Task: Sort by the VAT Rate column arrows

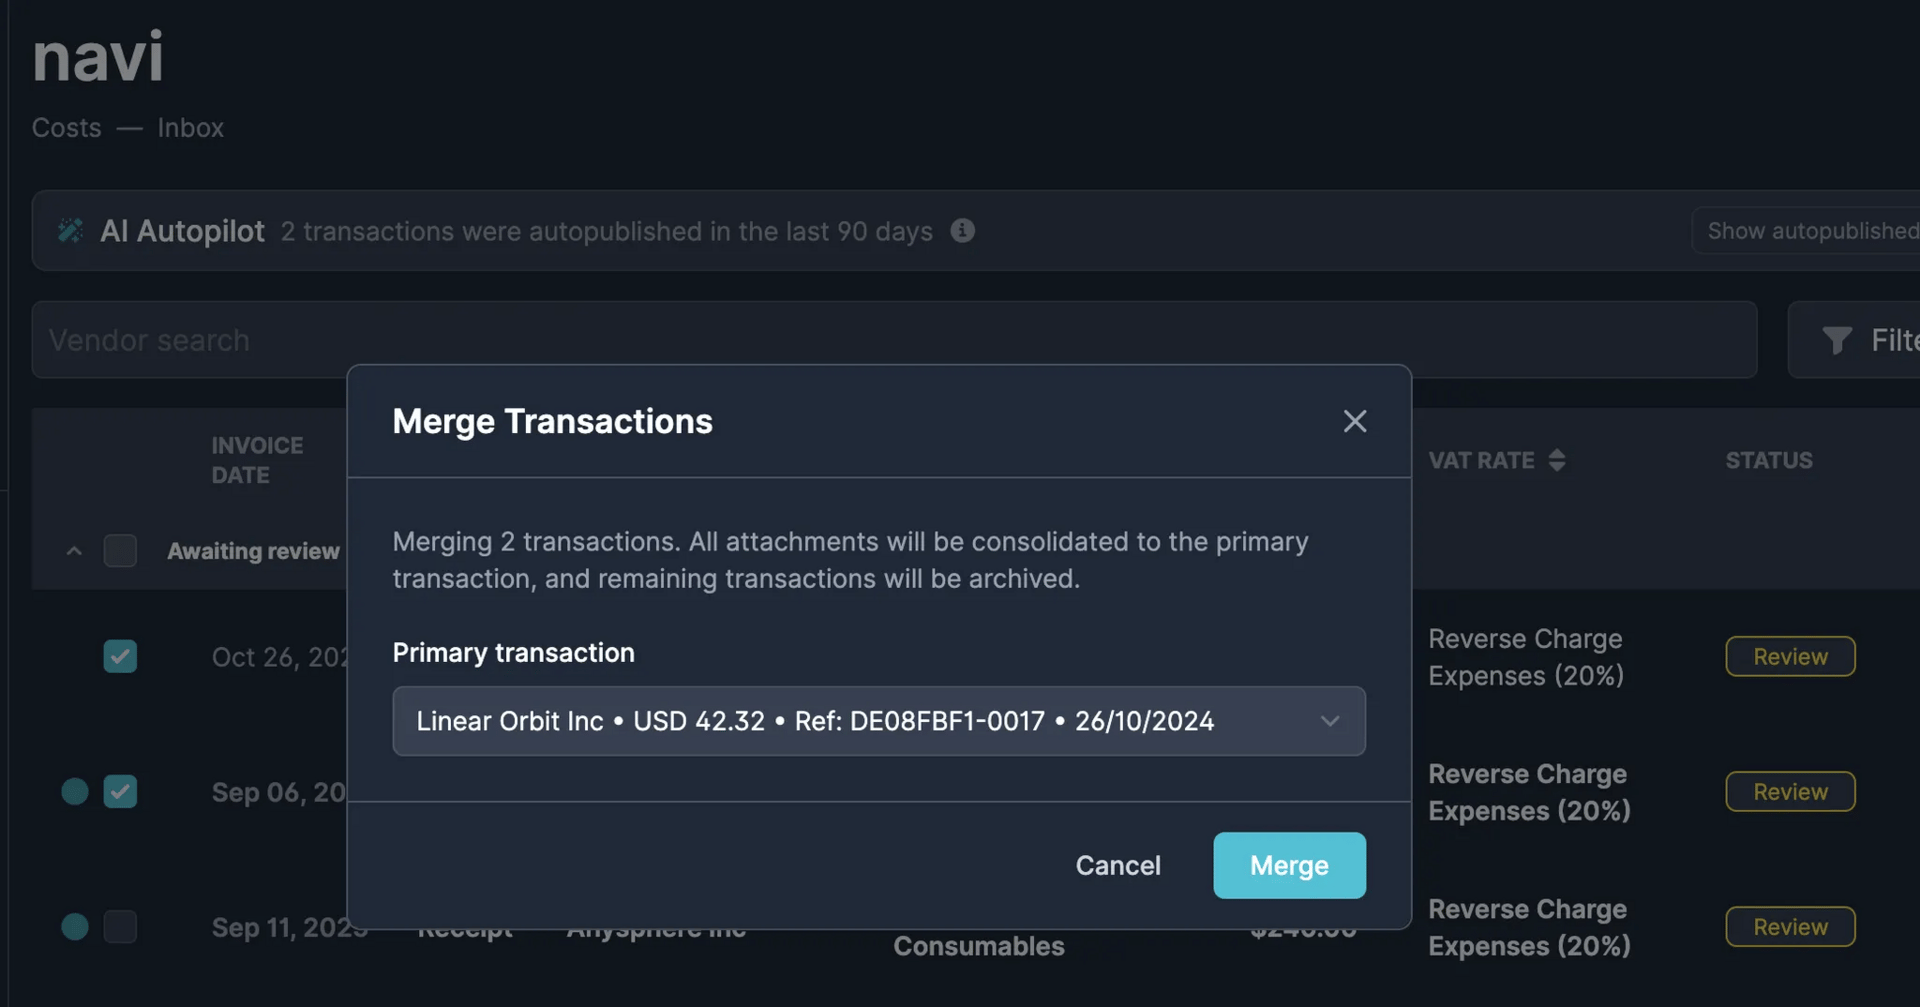Action: click(1556, 460)
